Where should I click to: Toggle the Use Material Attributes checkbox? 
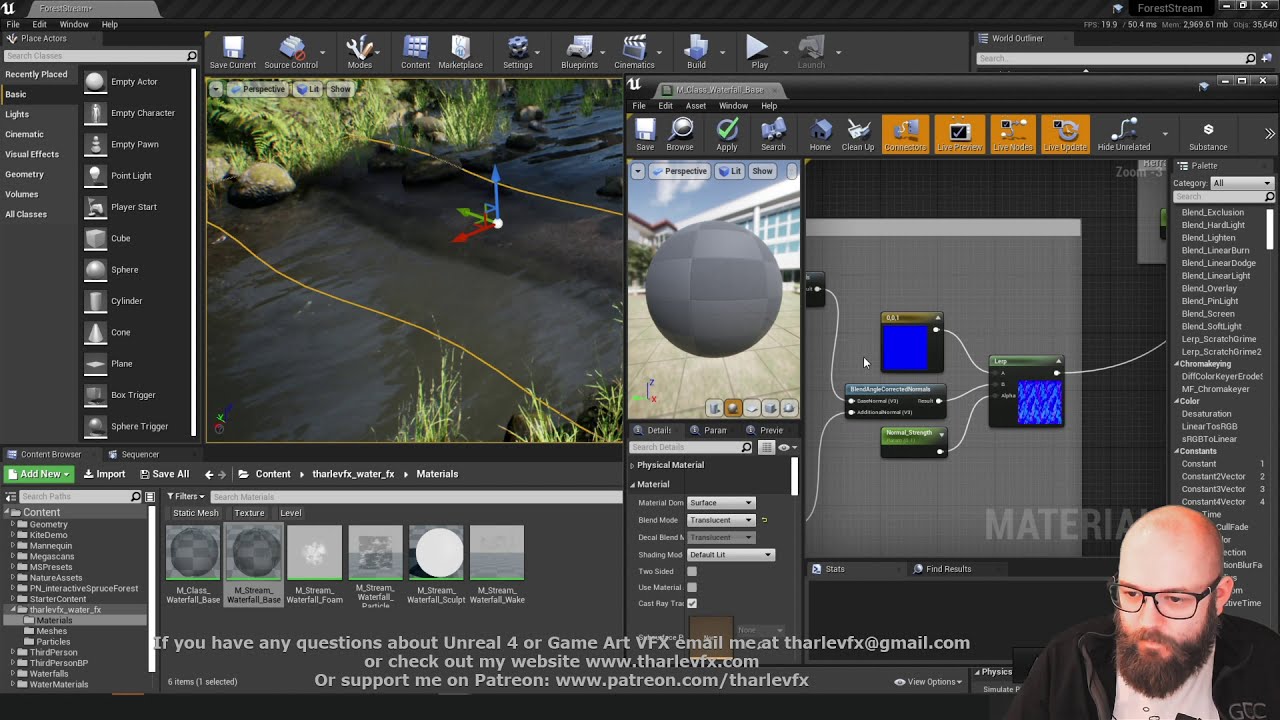tap(692, 587)
